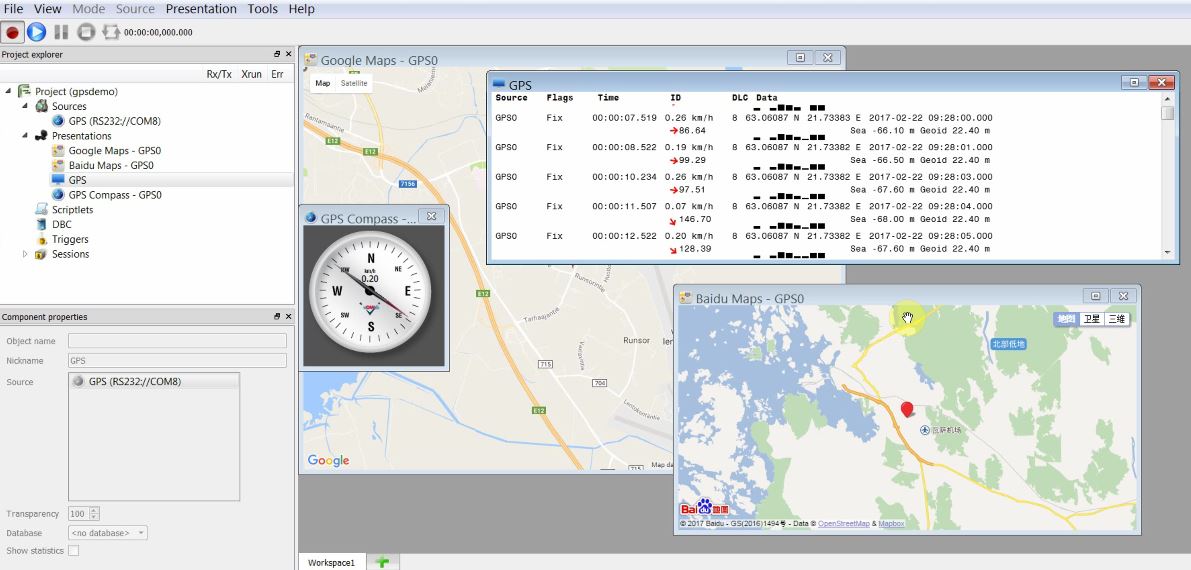Open the Presentation menu

(201, 9)
